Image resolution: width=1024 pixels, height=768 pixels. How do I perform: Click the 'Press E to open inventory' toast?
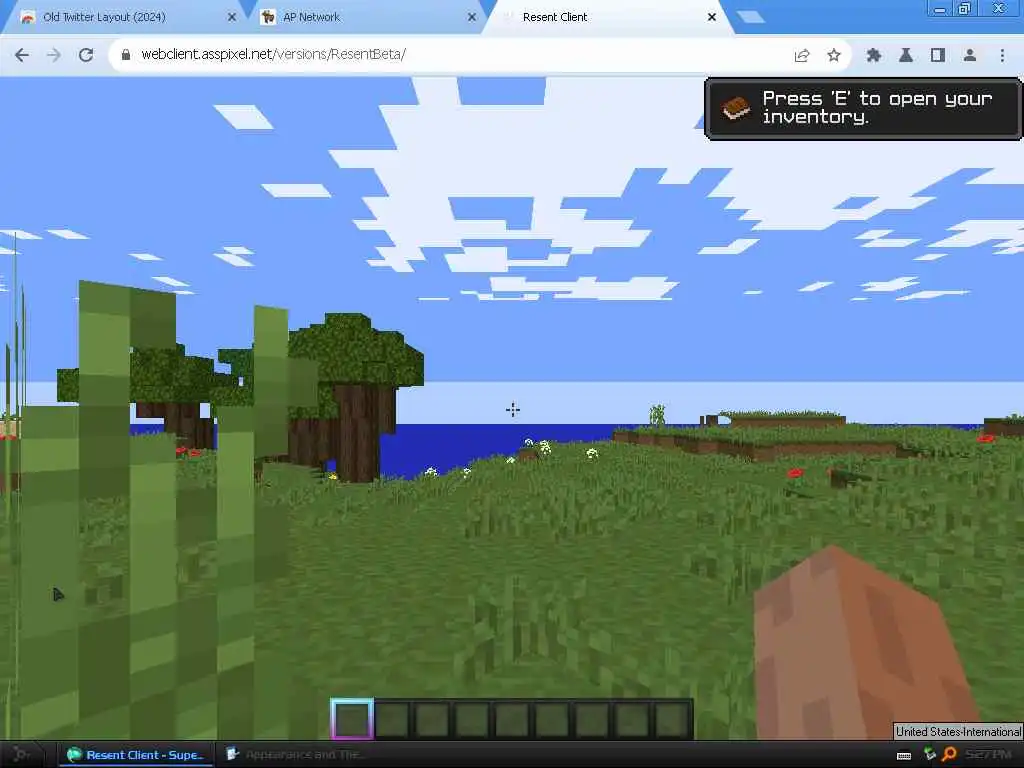point(863,108)
